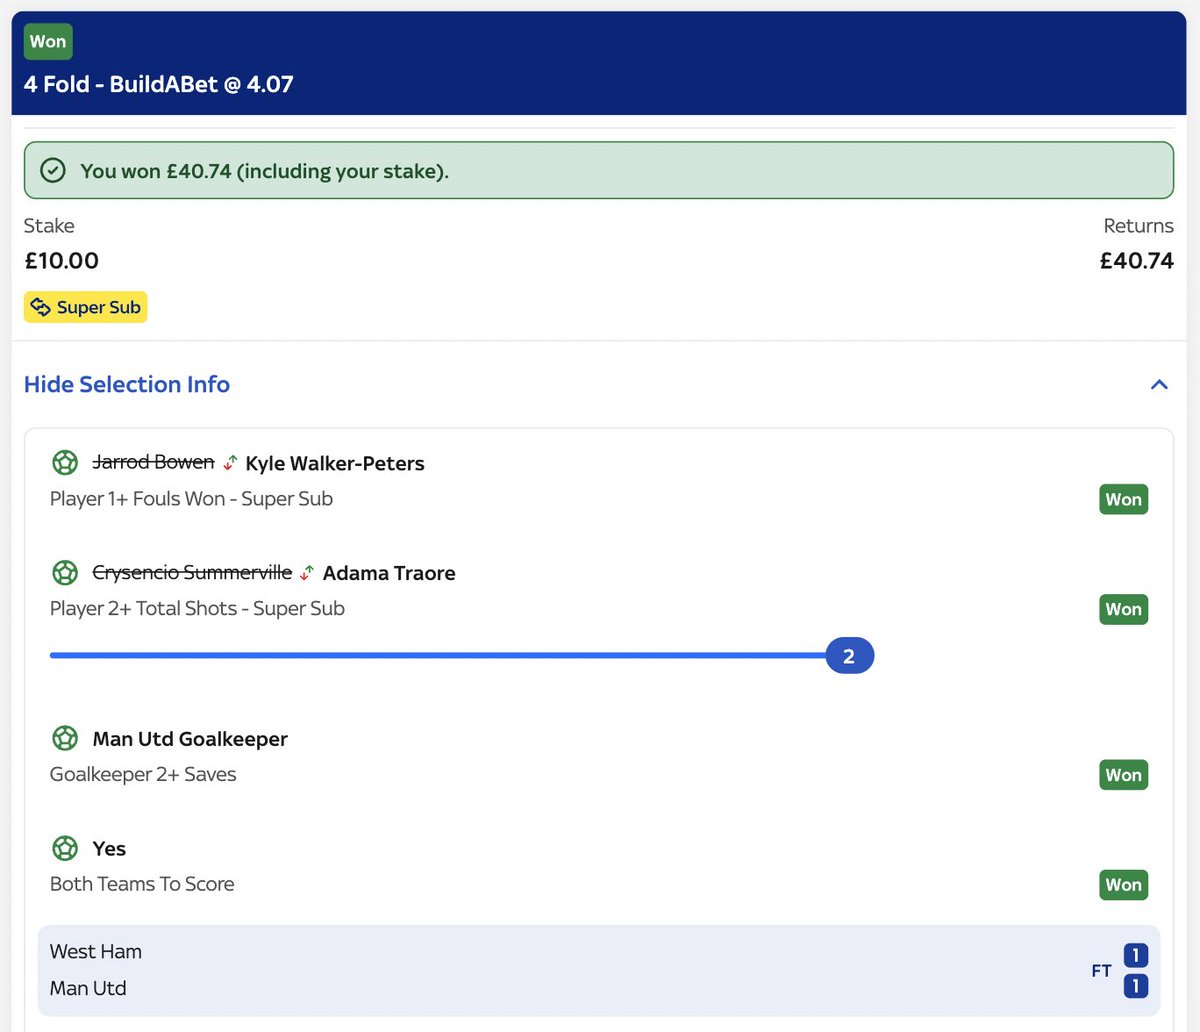Viewport: 1200px width, 1032px height.
Task: Click Won badge for Total Shots selection
Action: [x=1124, y=610]
